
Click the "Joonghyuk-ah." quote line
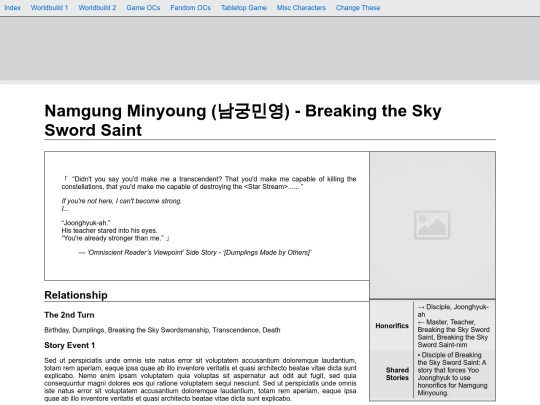coord(86,223)
